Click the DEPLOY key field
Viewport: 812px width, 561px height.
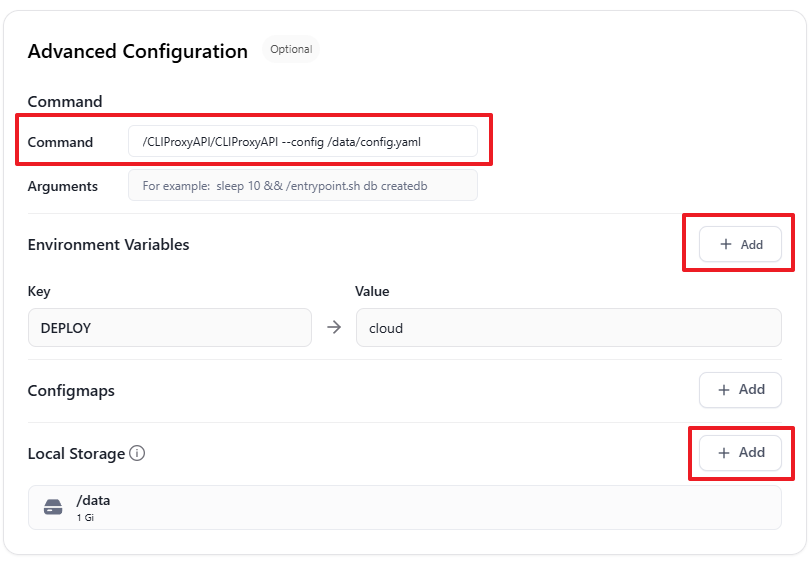(169, 327)
